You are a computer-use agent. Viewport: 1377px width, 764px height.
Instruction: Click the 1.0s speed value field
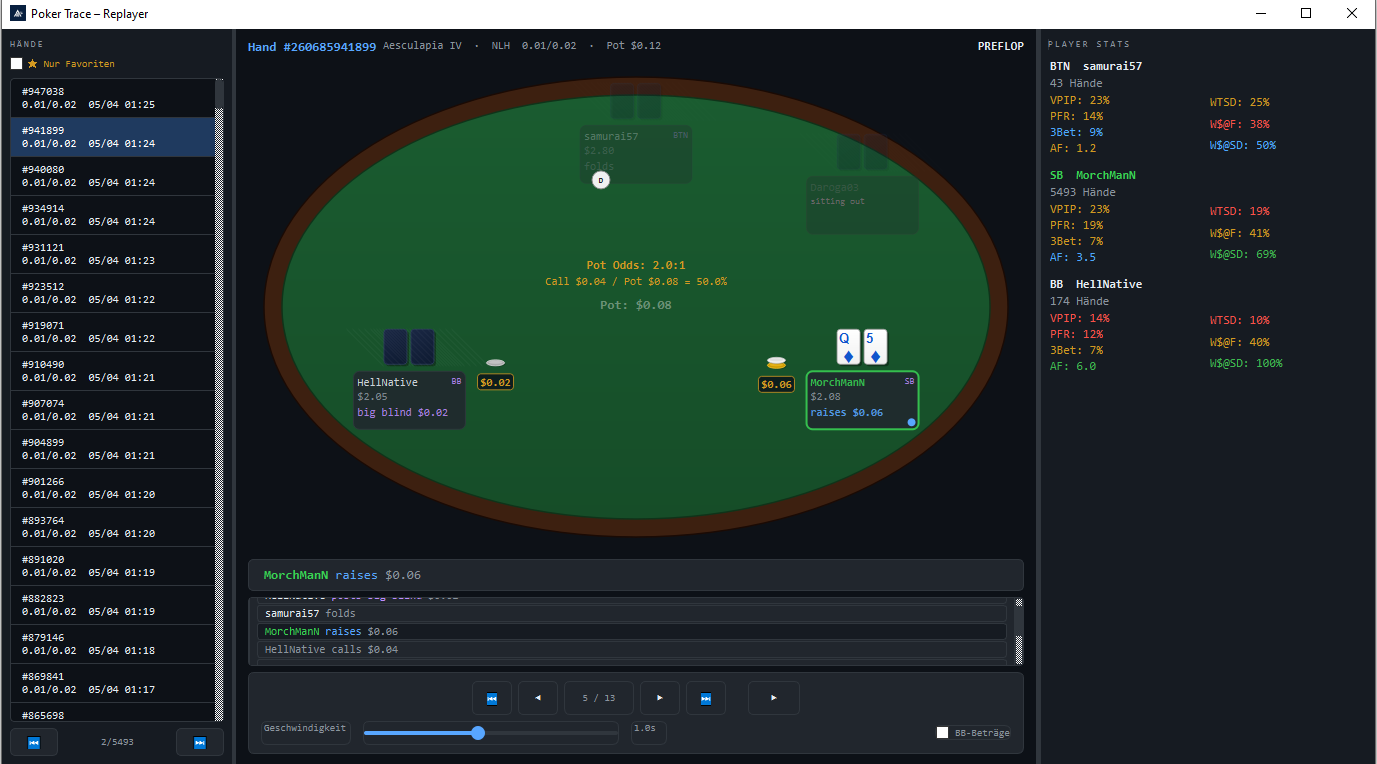tap(649, 733)
